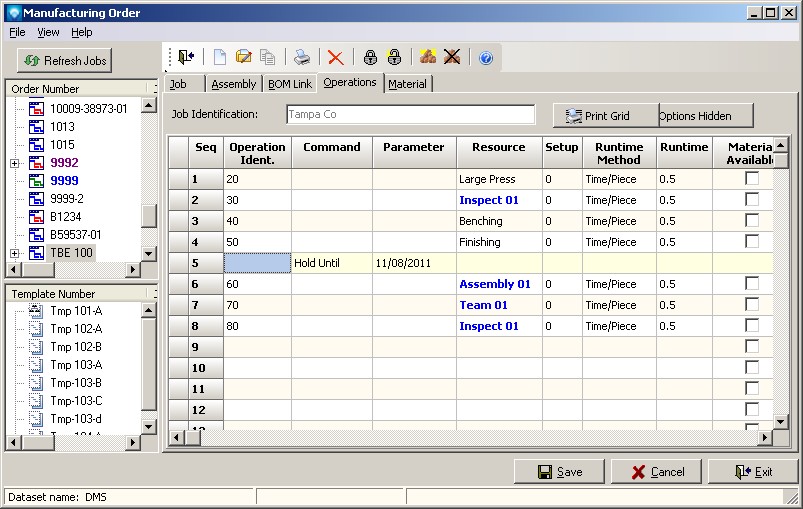
Task: Check Material Available box for sequence 8
Action: (752, 326)
